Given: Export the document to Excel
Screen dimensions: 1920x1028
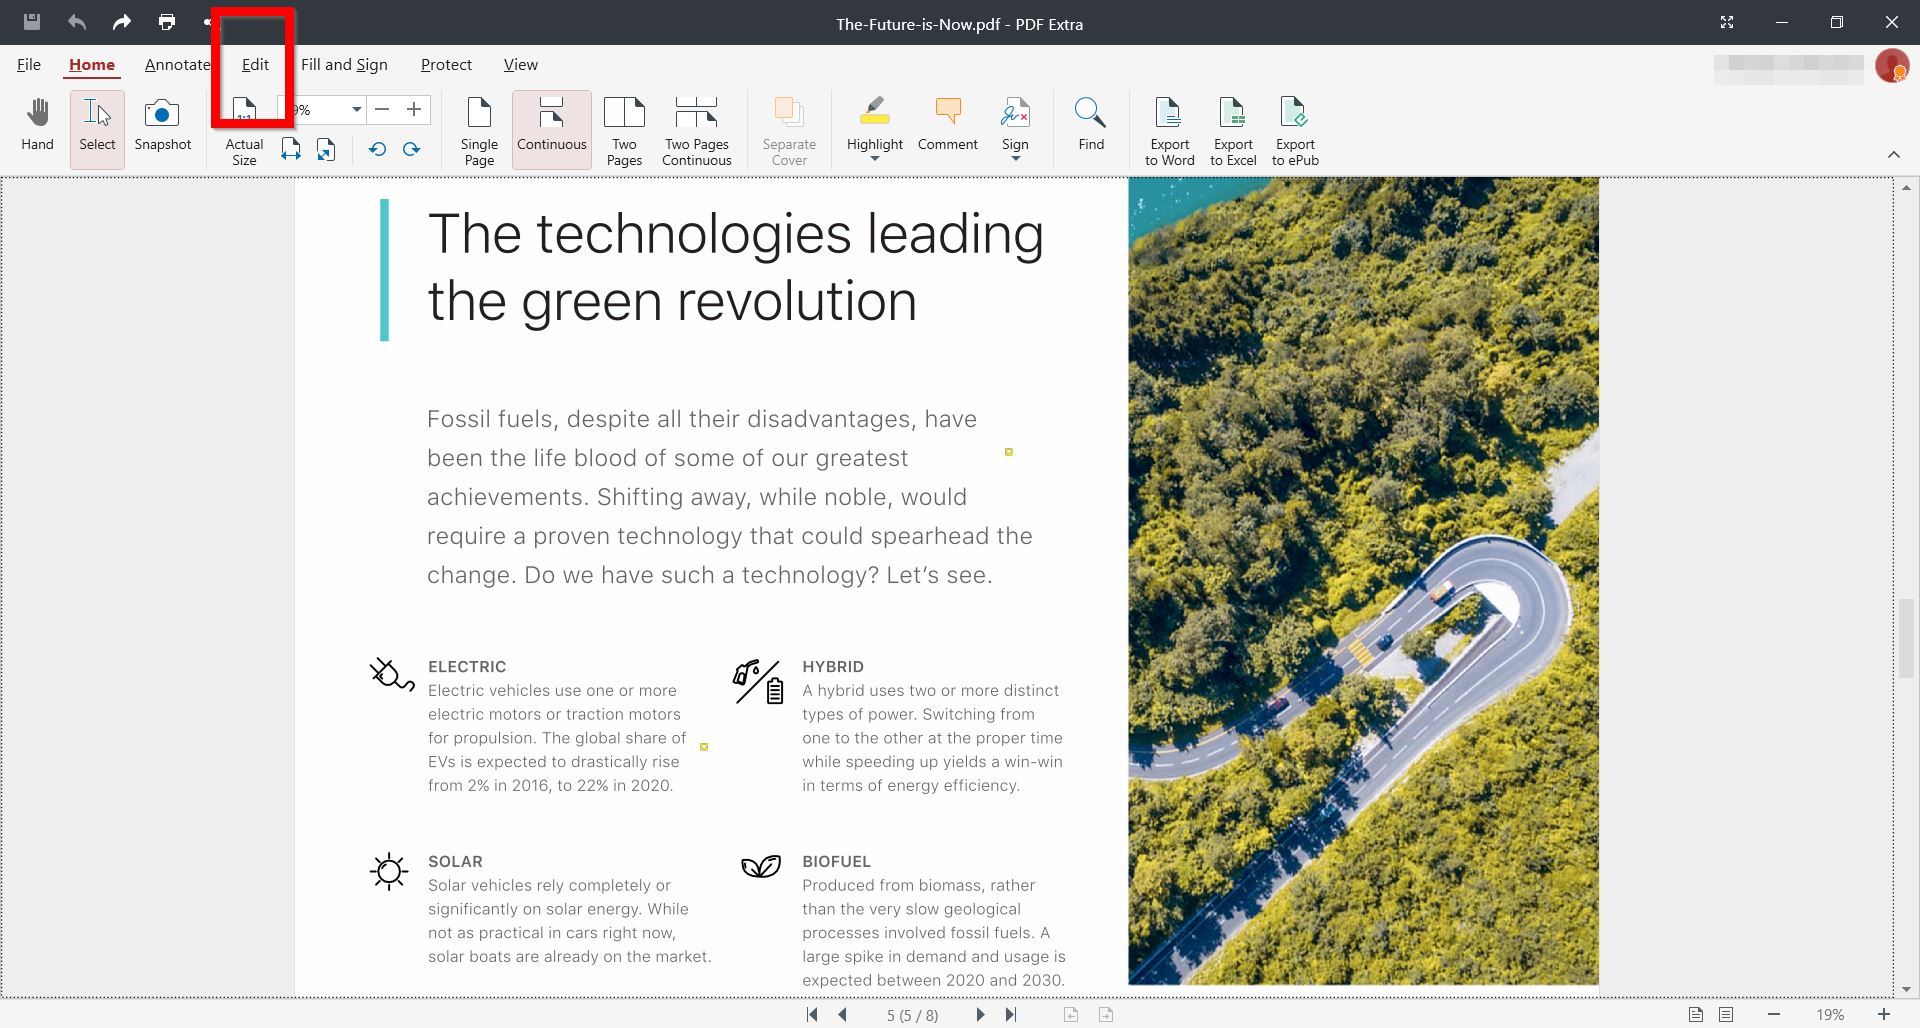Looking at the screenshot, I should tap(1232, 130).
